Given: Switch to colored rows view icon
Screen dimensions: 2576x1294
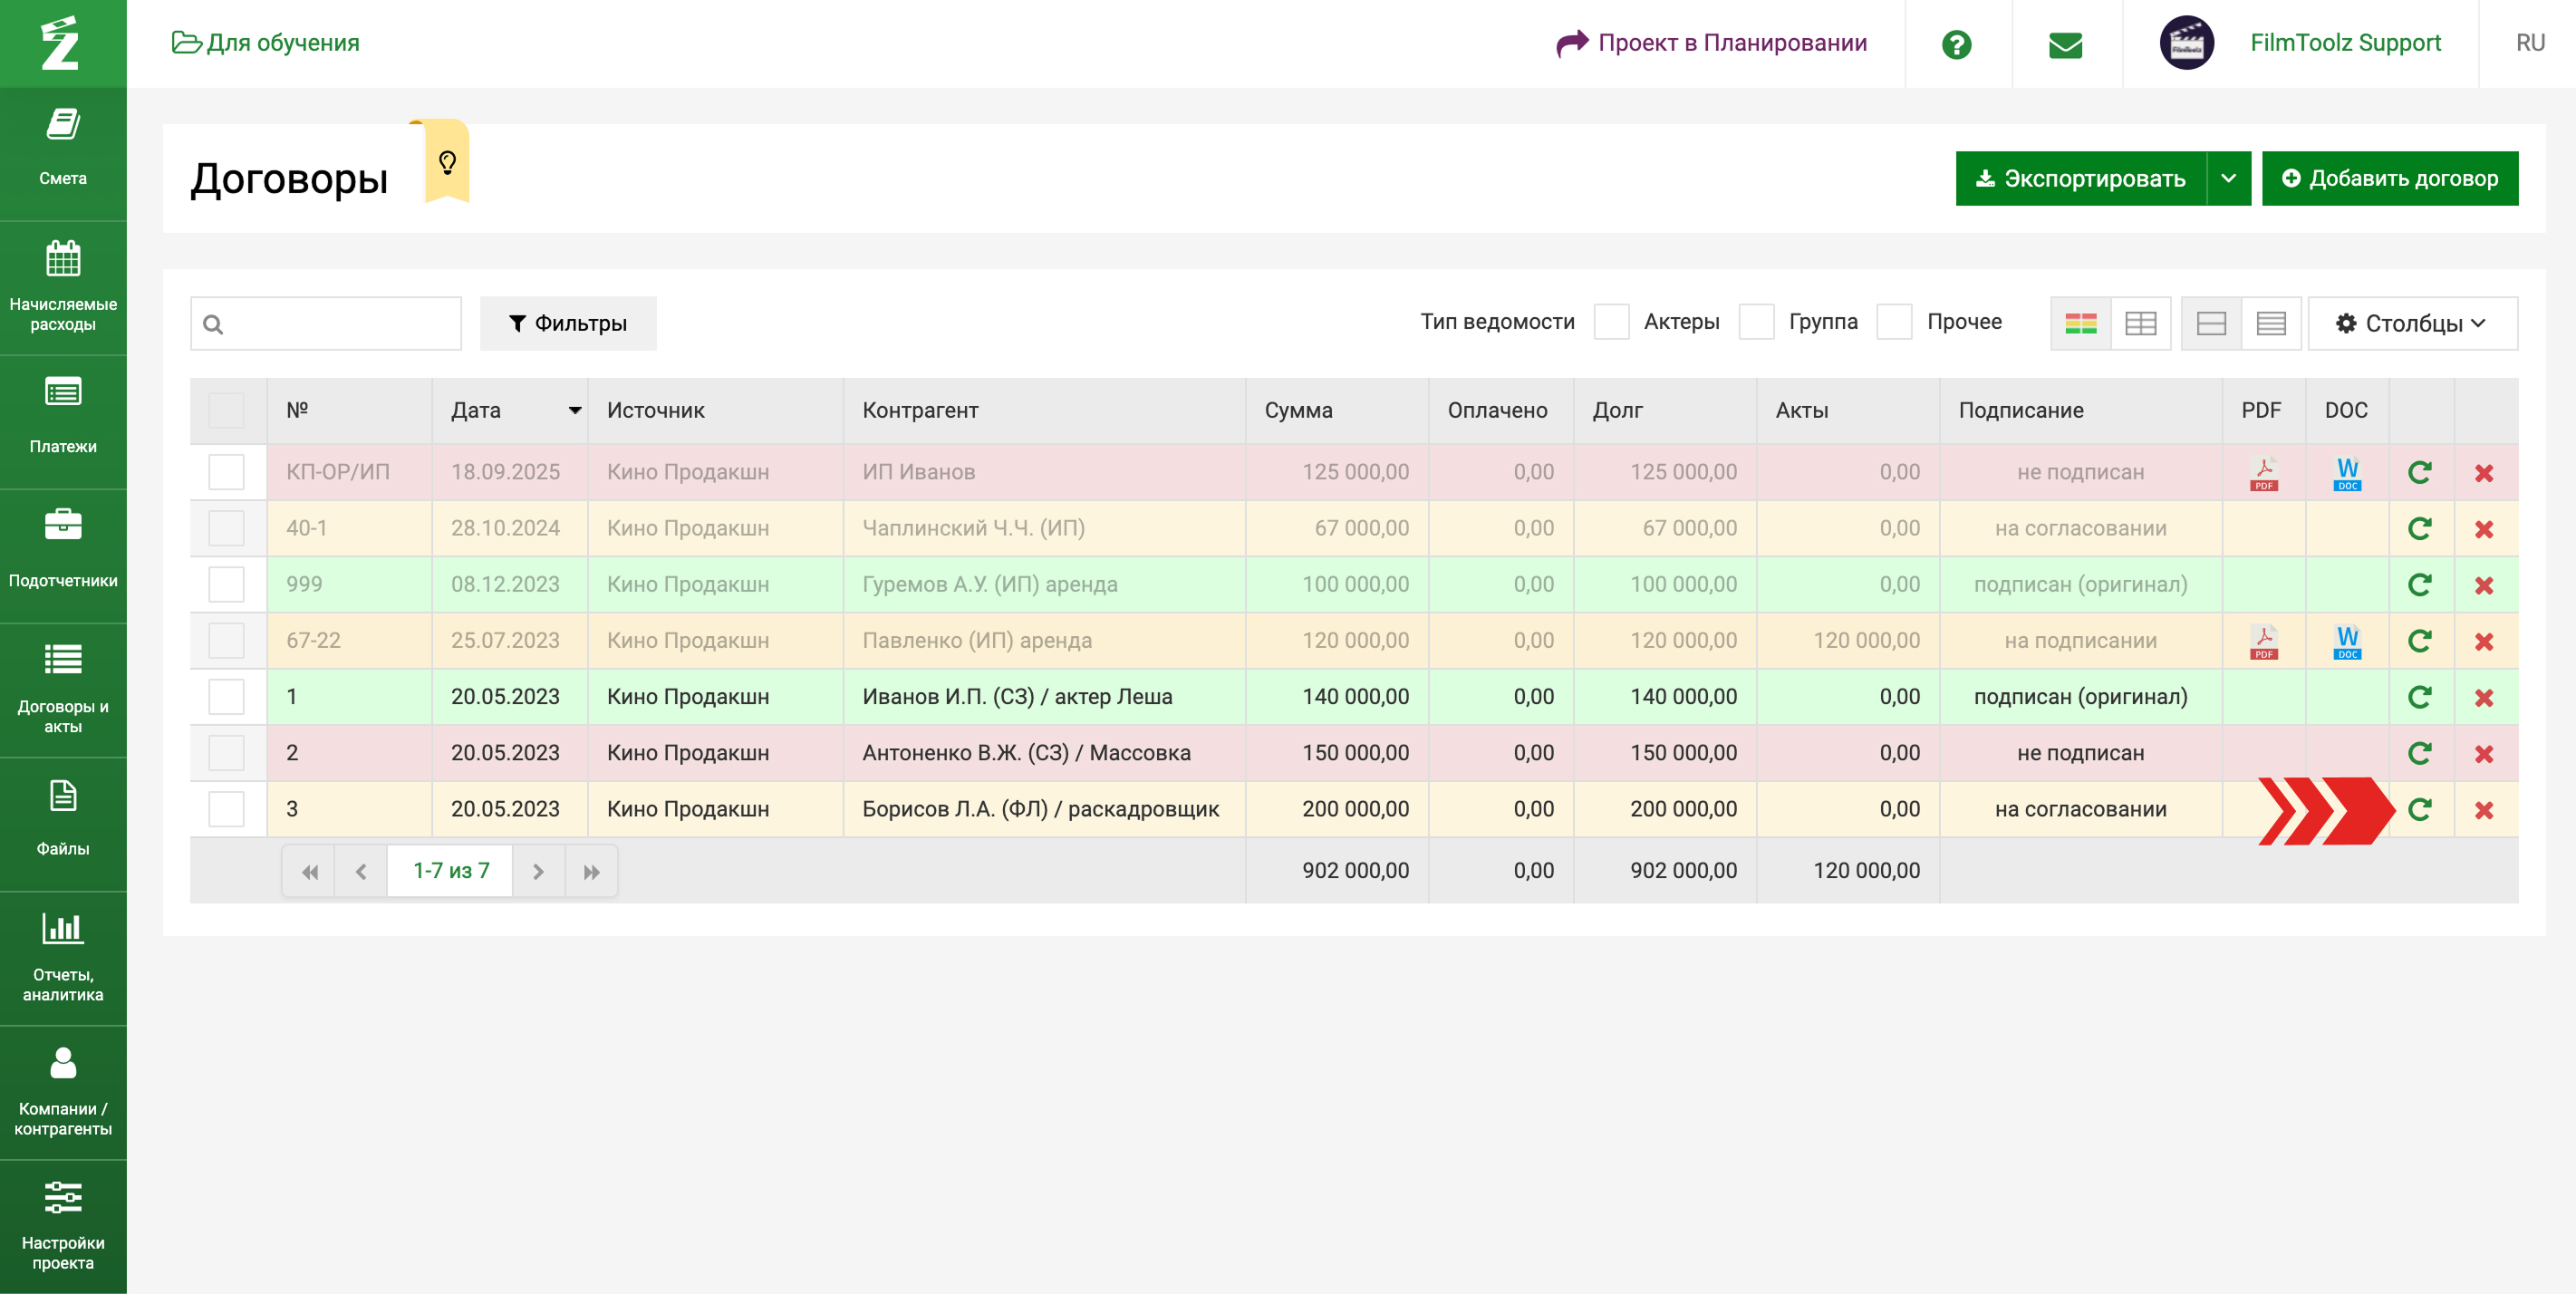Looking at the screenshot, I should click(x=2080, y=323).
